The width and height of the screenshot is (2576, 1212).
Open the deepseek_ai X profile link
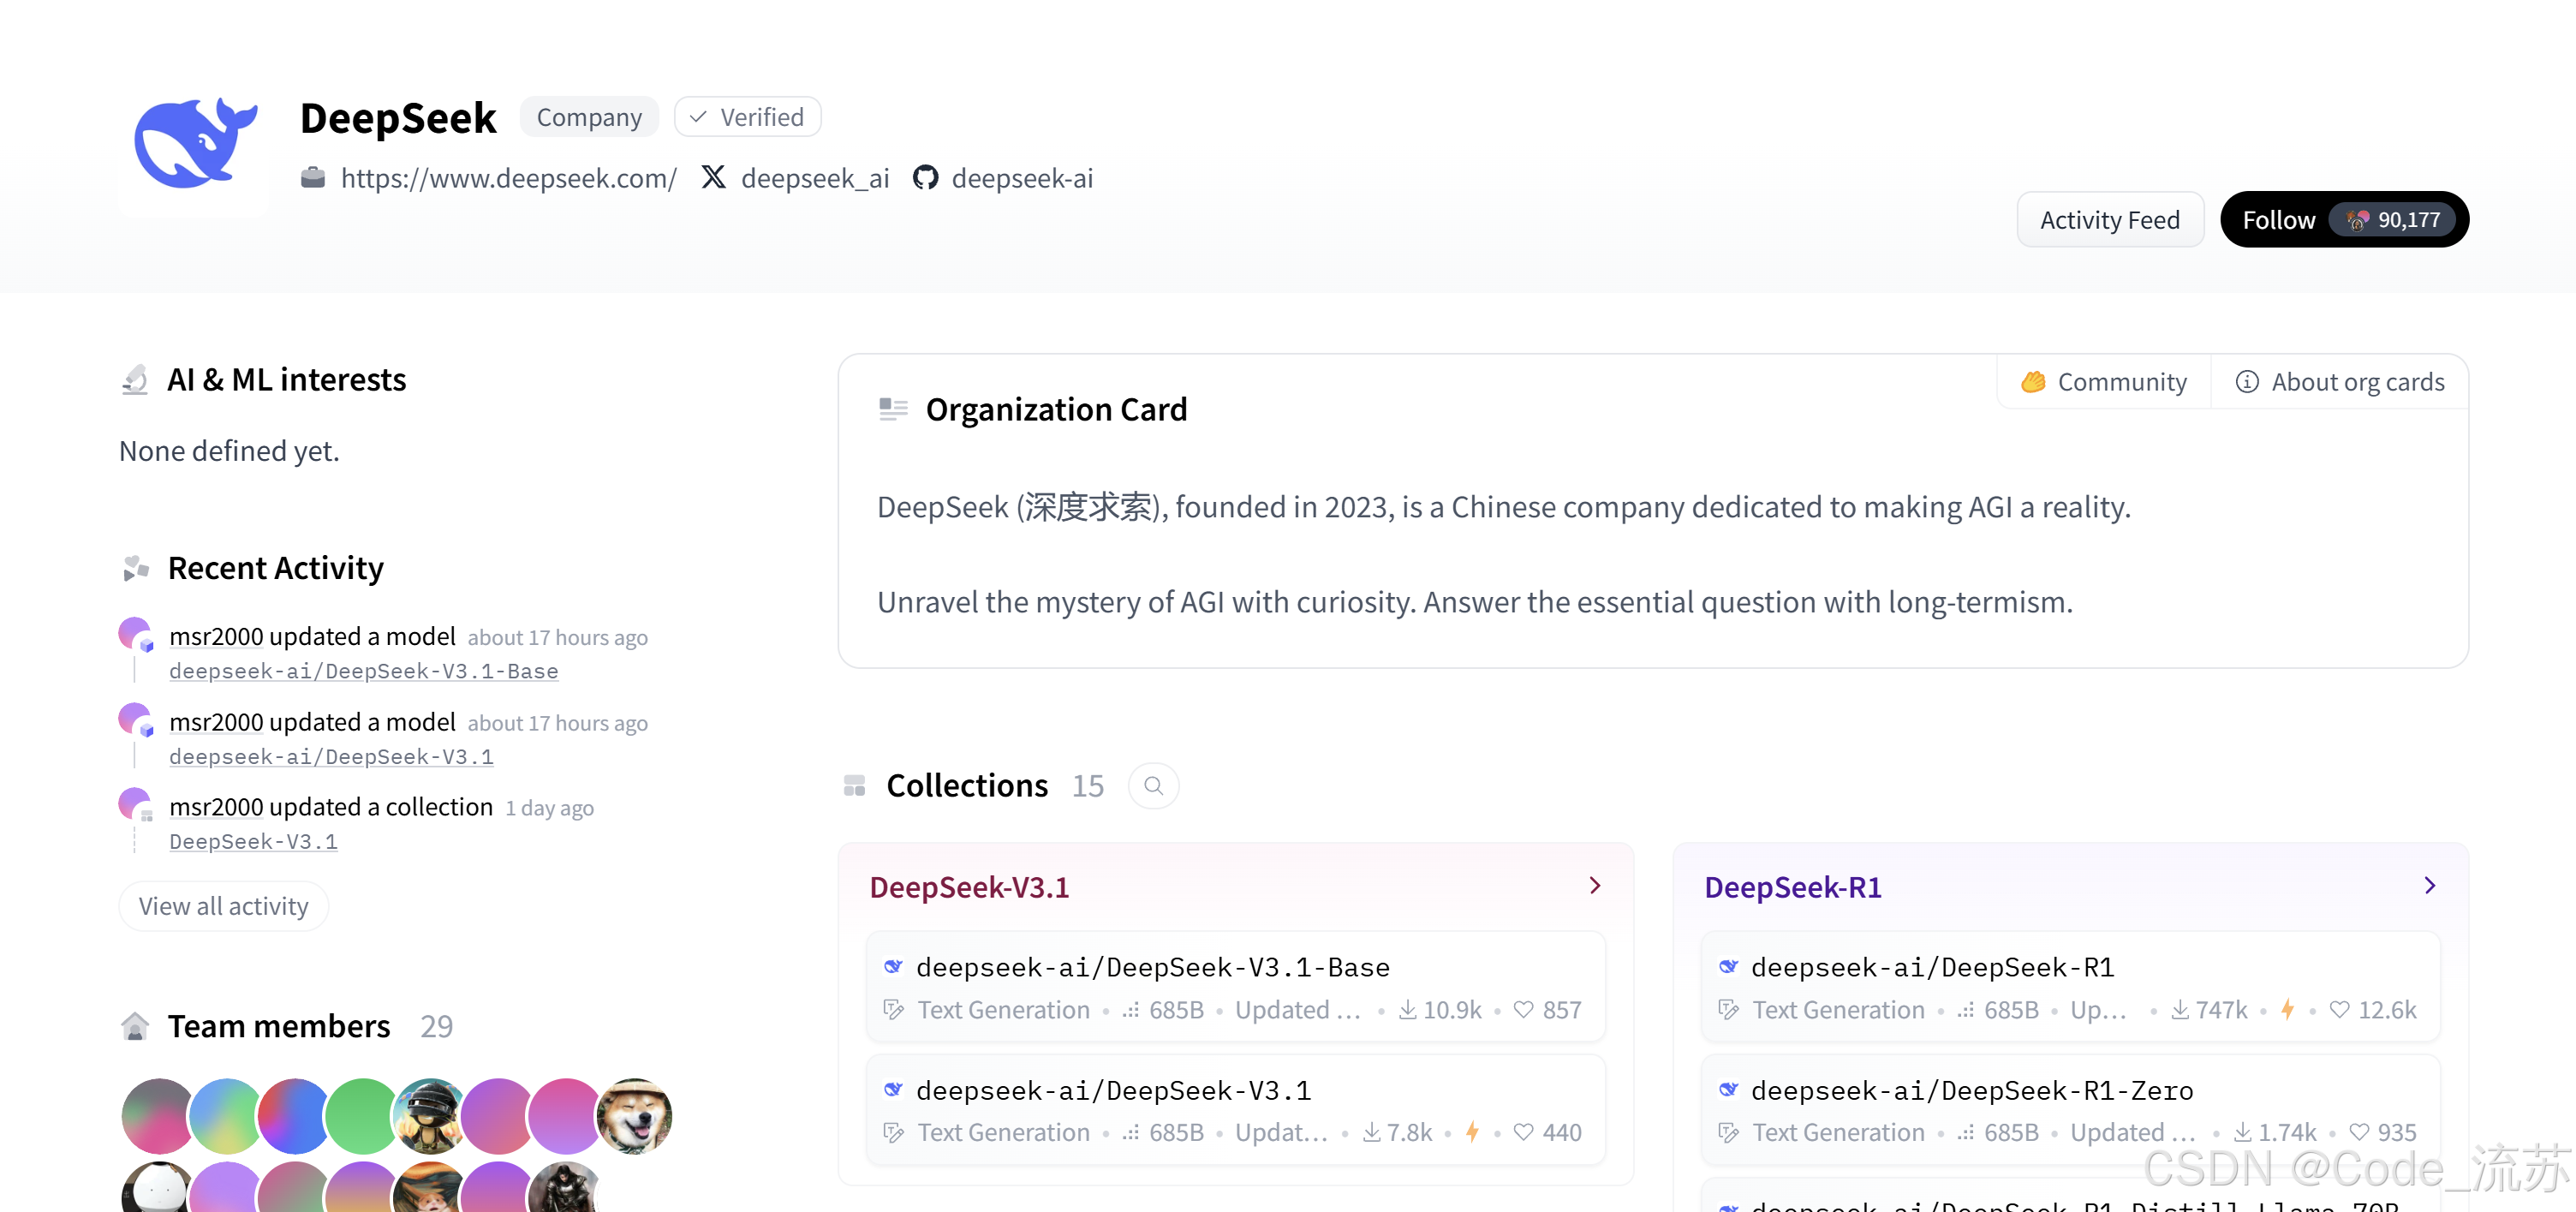click(815, 178)
